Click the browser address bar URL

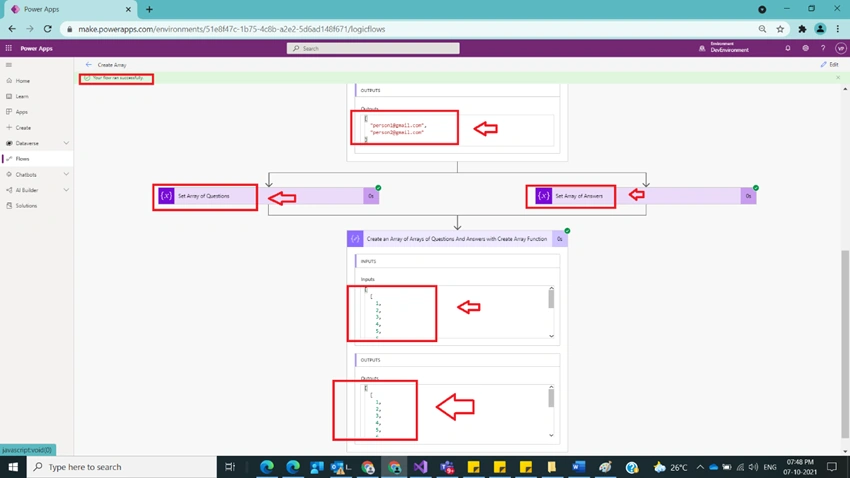point(231,29)
